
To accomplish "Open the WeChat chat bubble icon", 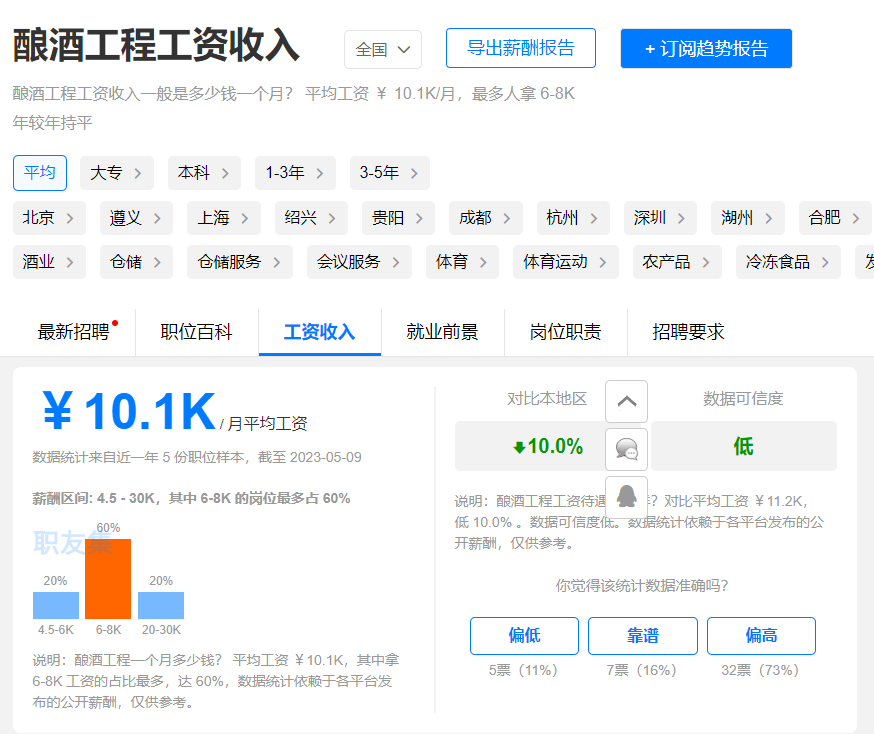I will (x=627, y=449).
